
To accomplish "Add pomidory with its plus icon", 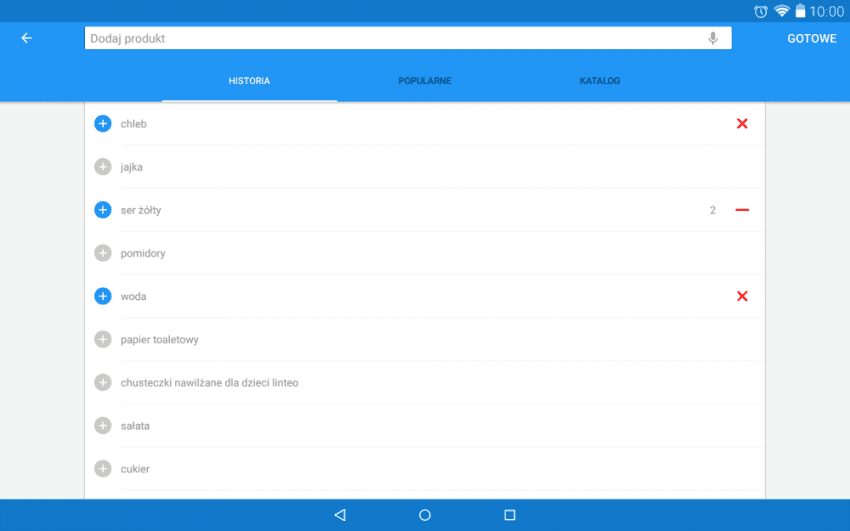I will tap(102, 253).
